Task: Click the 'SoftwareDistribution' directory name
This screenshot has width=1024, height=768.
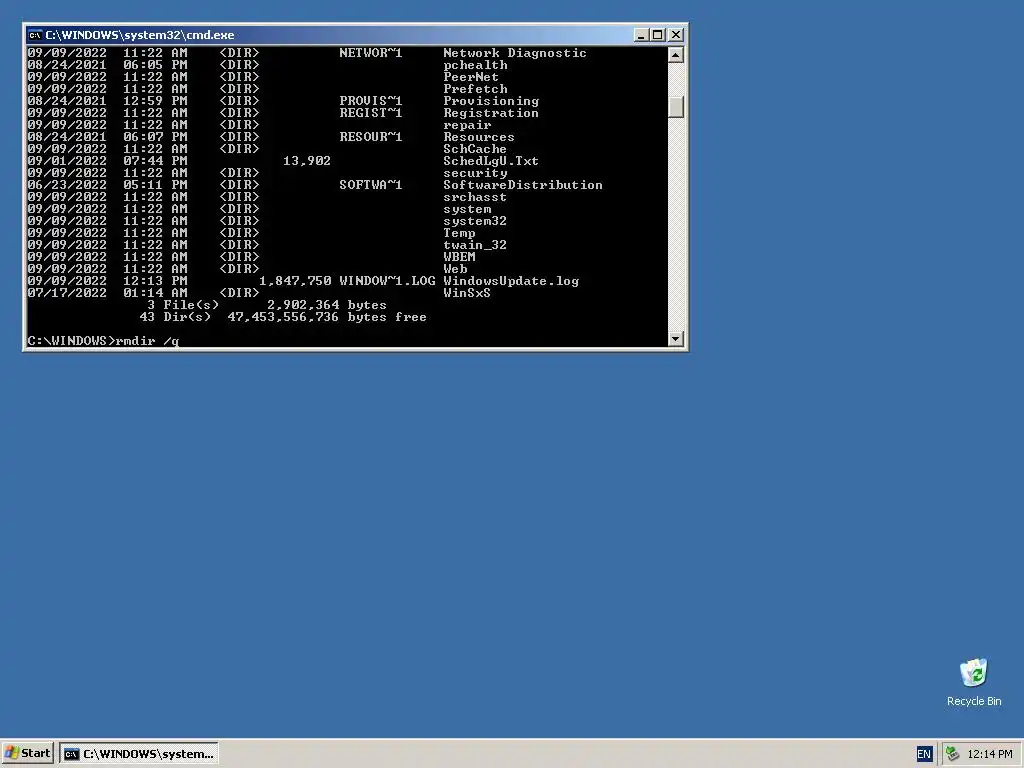Action: (522, 185)
